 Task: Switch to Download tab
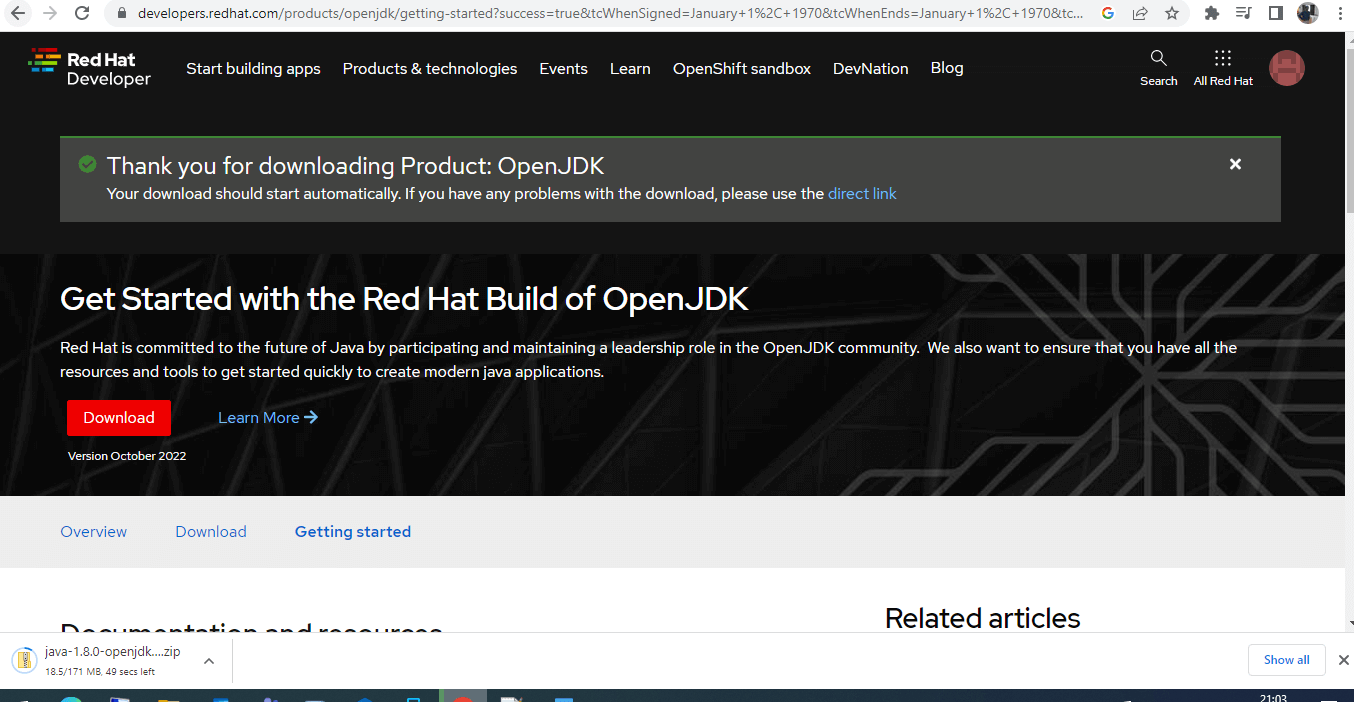[x=211, y=532]
